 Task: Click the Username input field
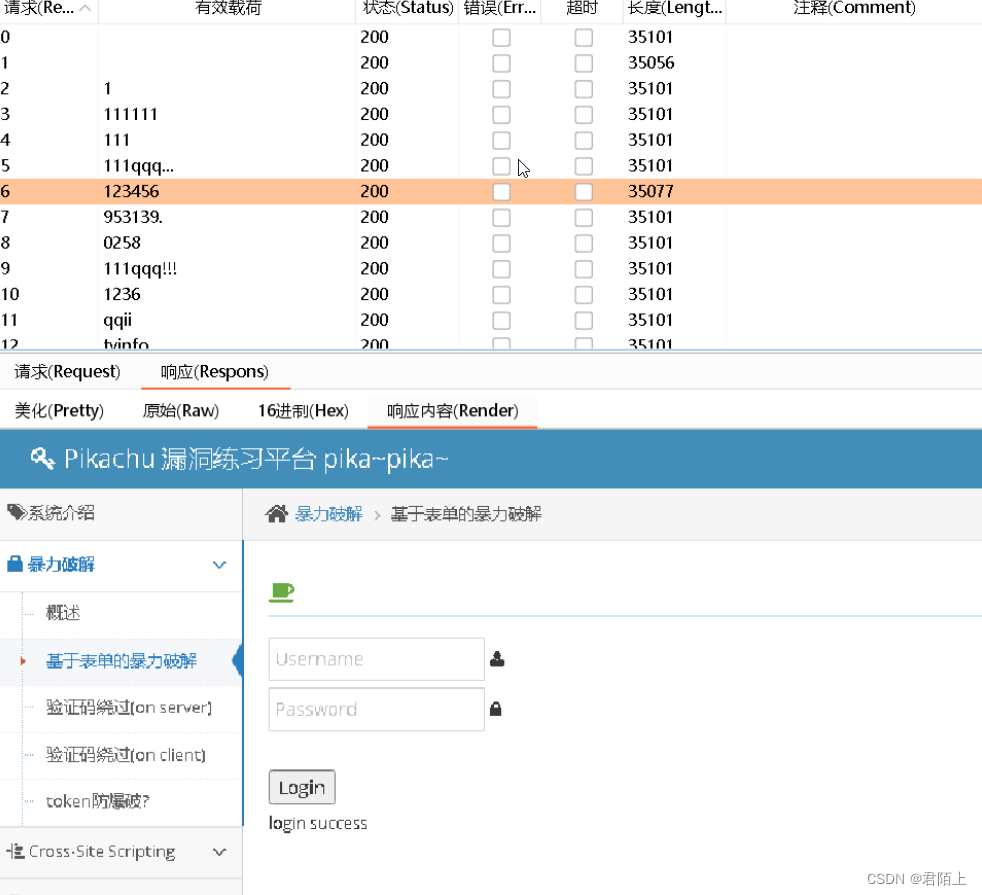pyautogui.click(x=376, y=659)
